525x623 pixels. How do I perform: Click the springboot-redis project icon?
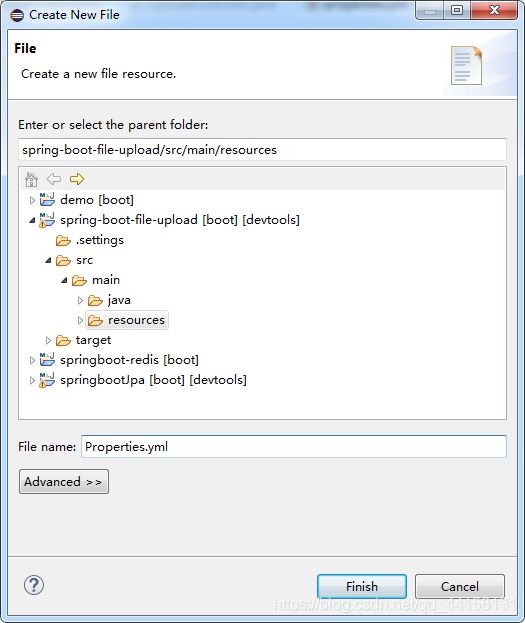click(47, 360)
